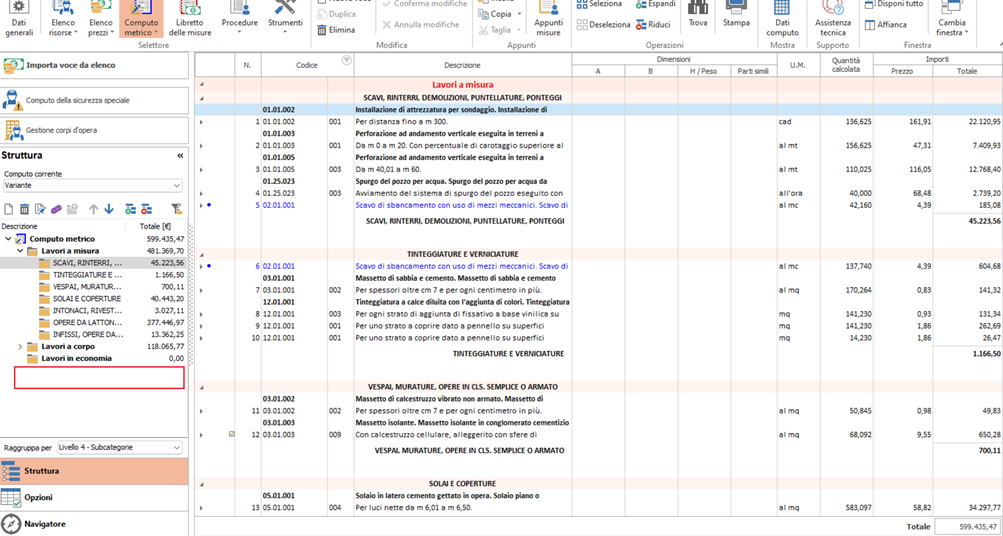Open the Elenco prezzi dropdown button

click(x=101, y=19)
